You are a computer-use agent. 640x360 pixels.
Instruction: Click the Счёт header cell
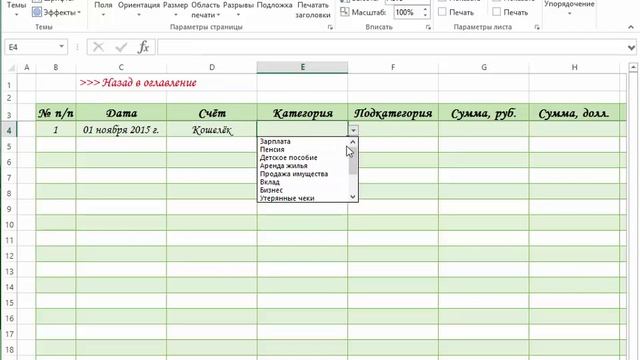(212, 113)
